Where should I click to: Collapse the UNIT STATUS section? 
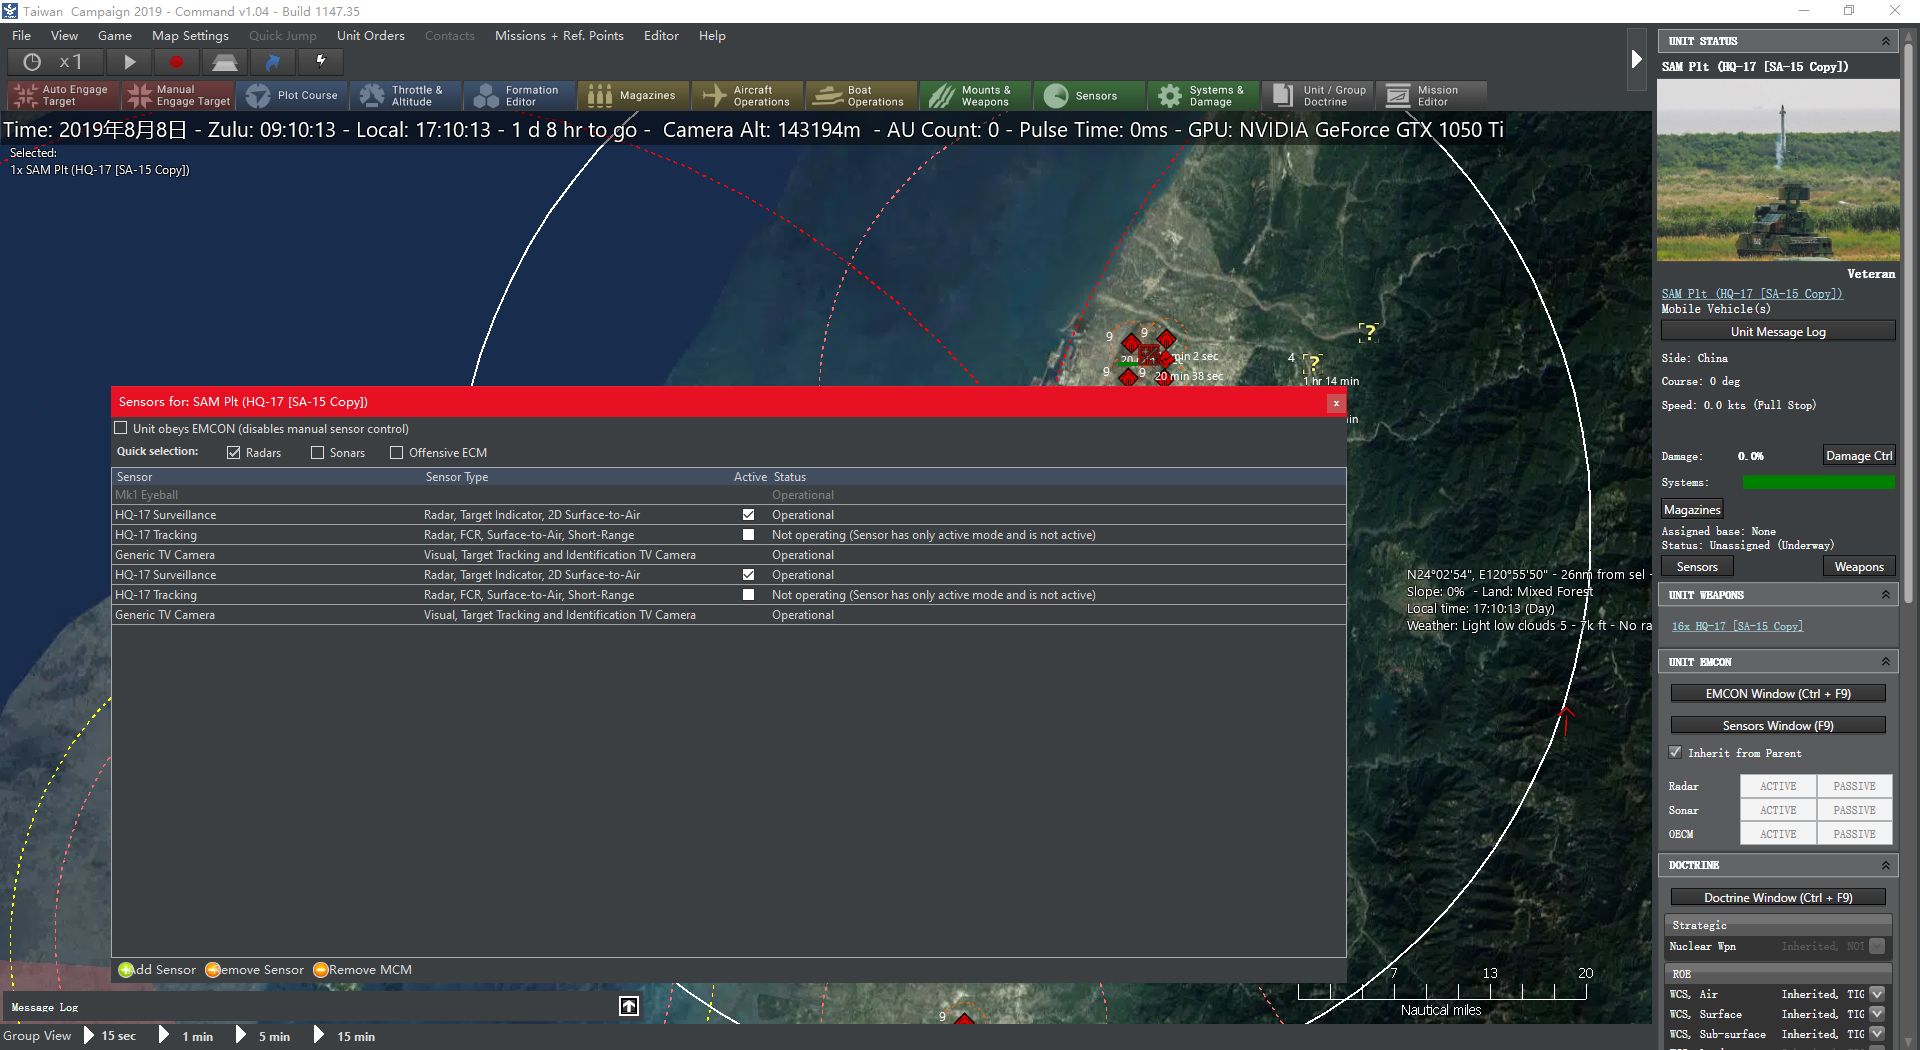click(1885, 41)
